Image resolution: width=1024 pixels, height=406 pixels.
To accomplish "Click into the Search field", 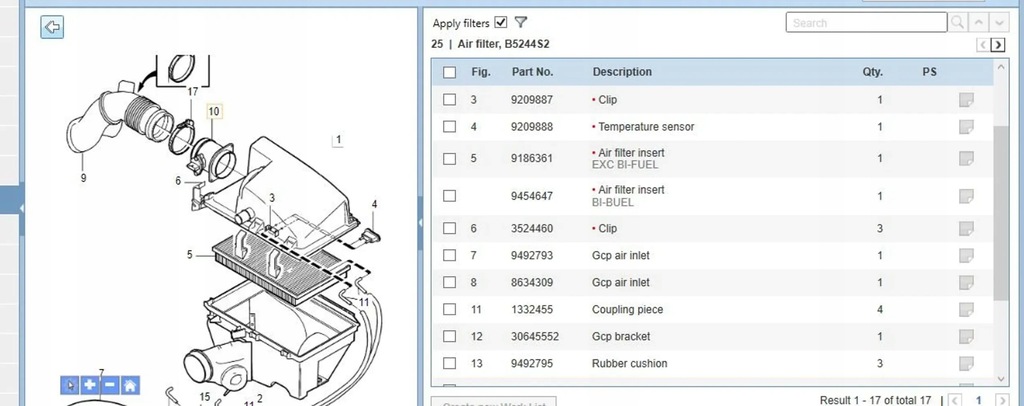I will tap(866, 22).
